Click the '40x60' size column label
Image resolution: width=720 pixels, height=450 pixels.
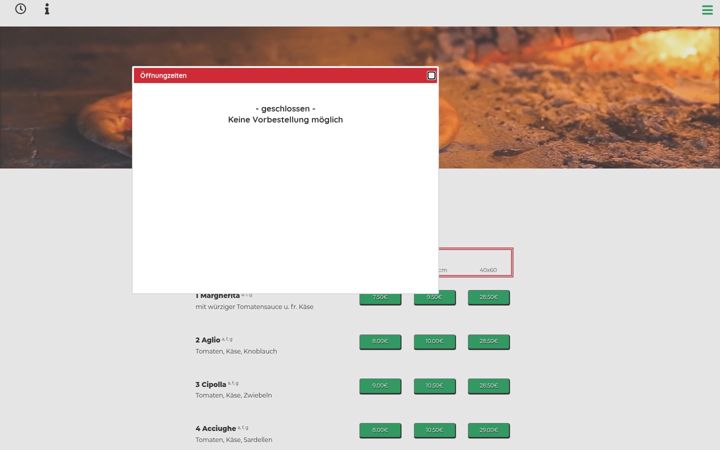click(488, 270)
